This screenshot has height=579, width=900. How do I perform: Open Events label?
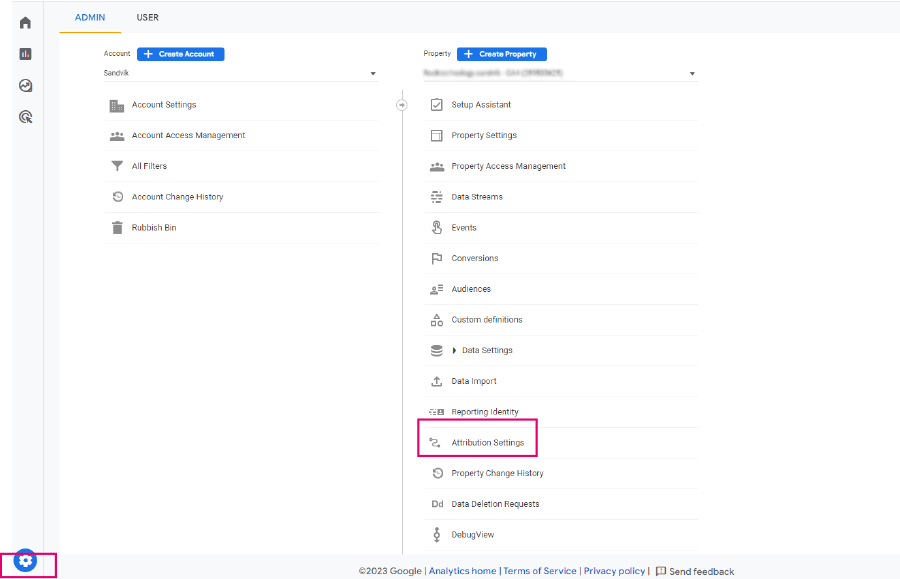click(464, 228)
